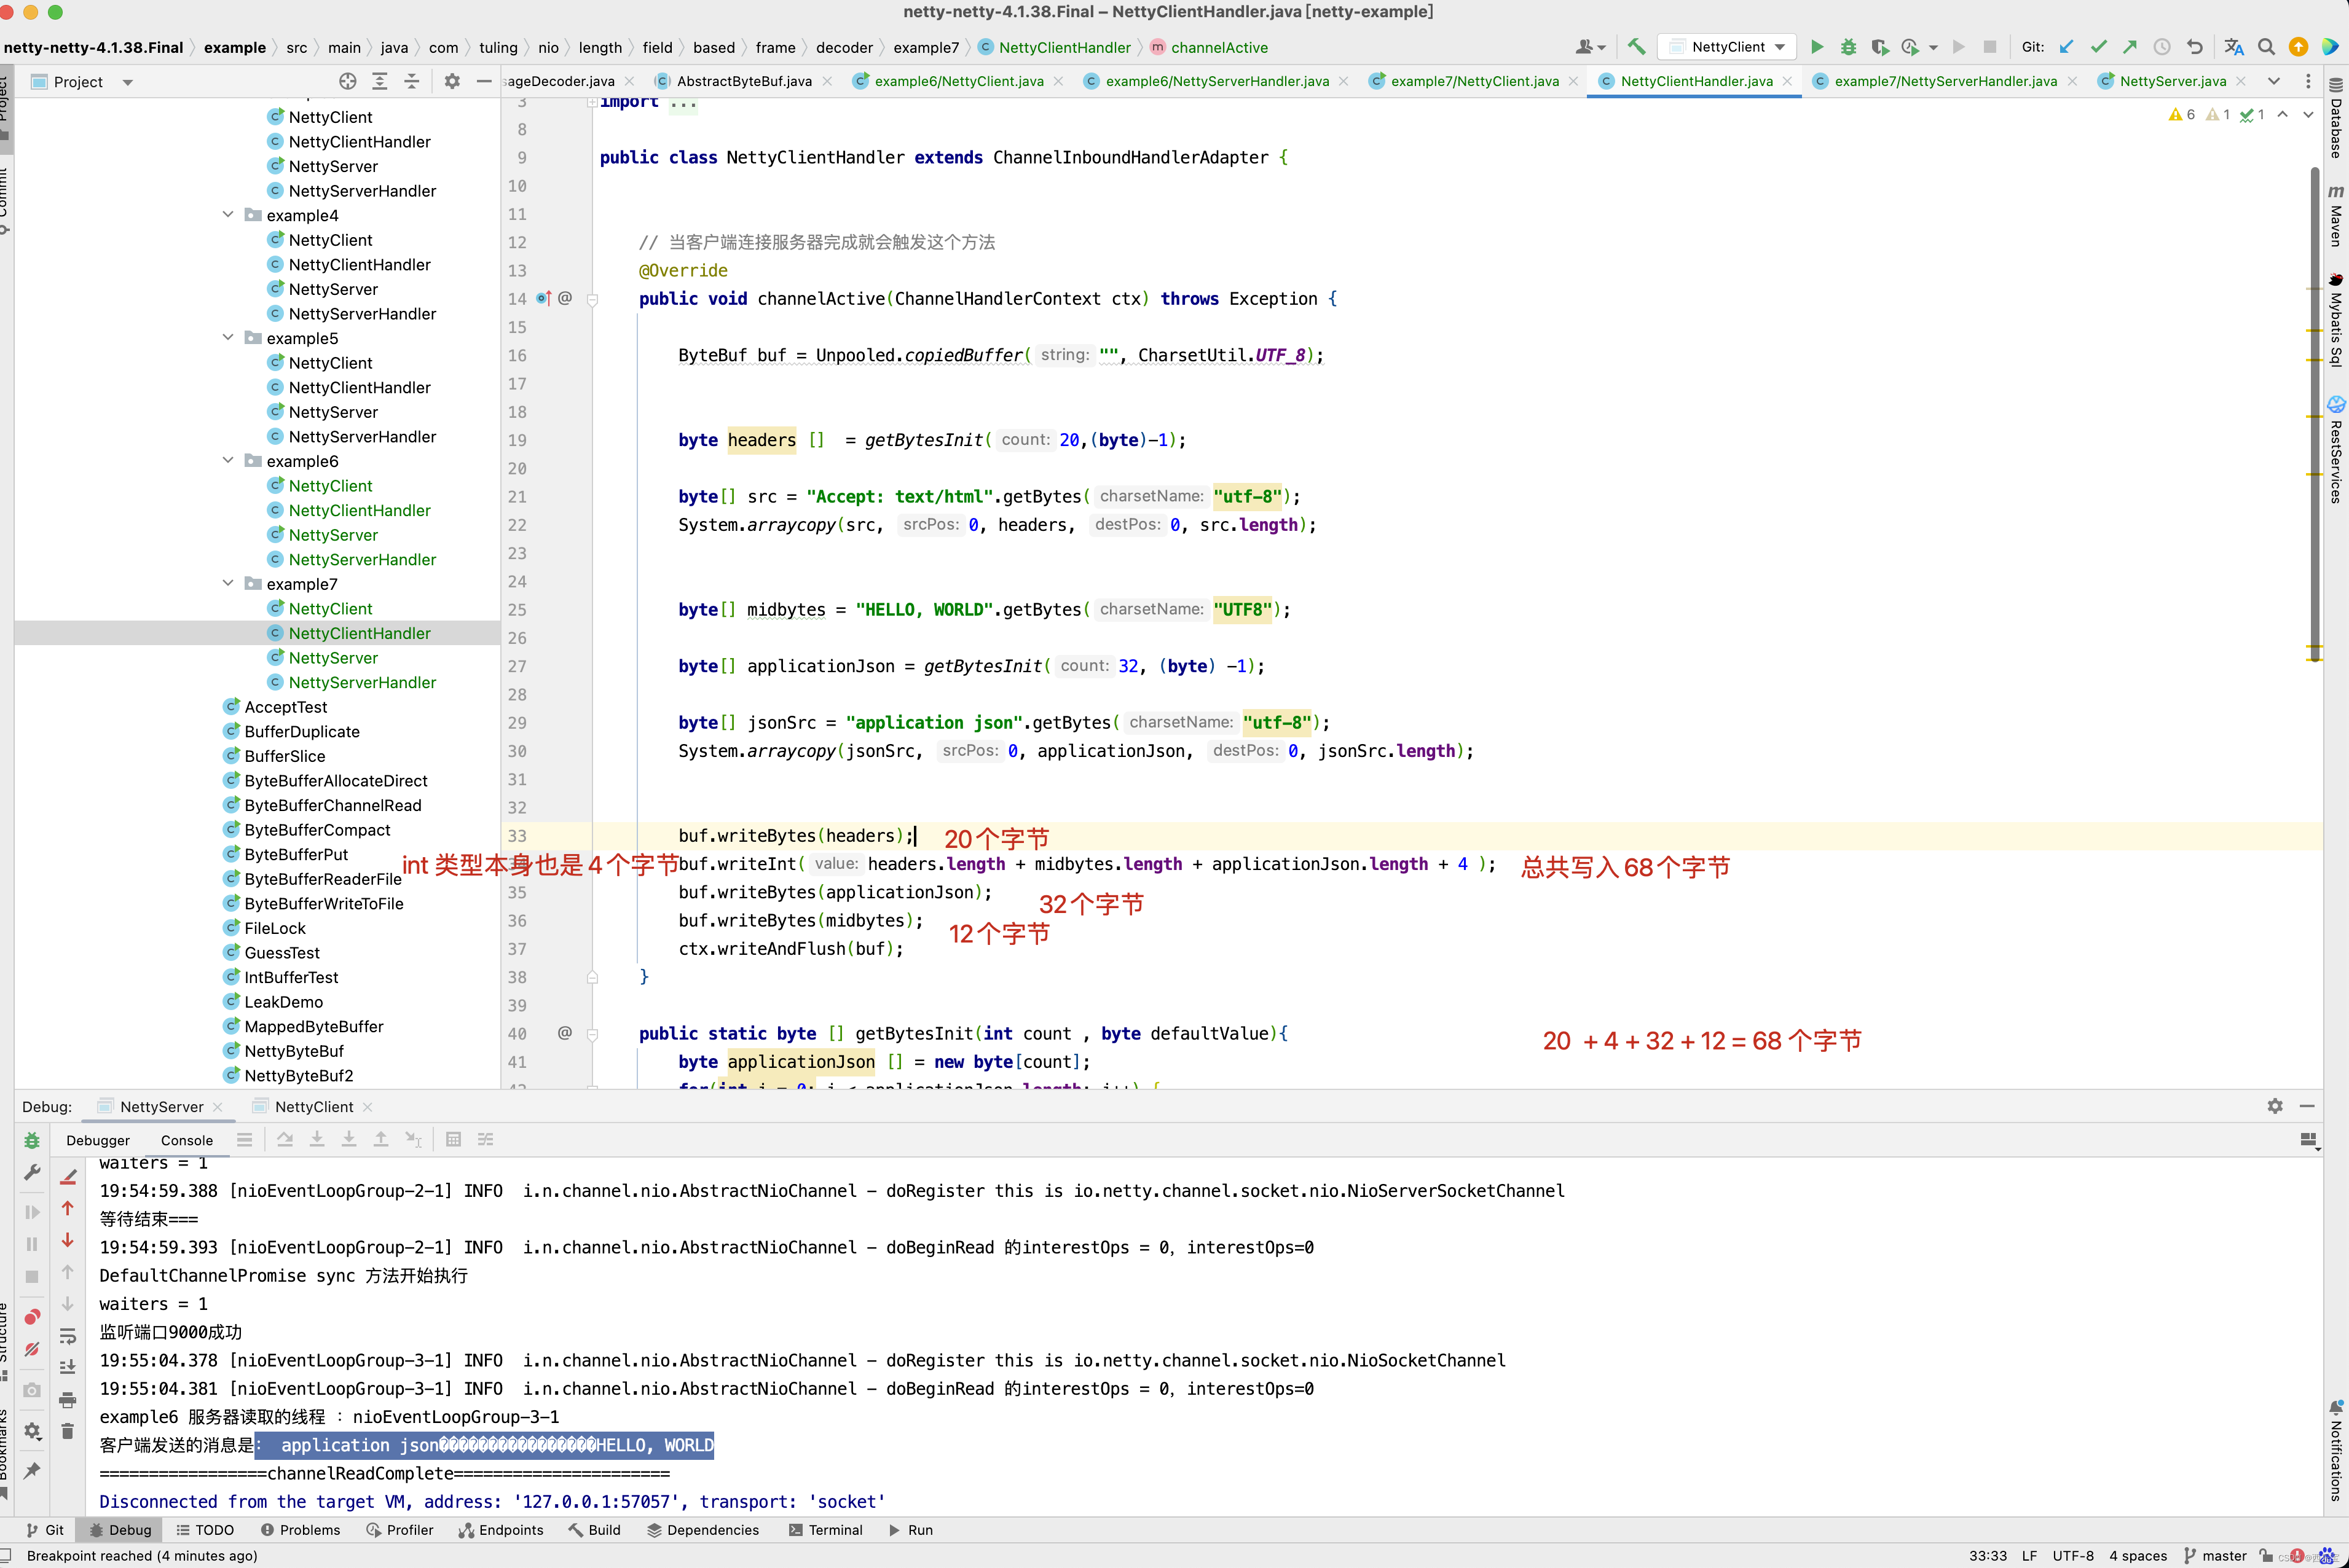Collapse the example5 folder node
This screenshot has height=1568, width=2349.
point(228,338)
